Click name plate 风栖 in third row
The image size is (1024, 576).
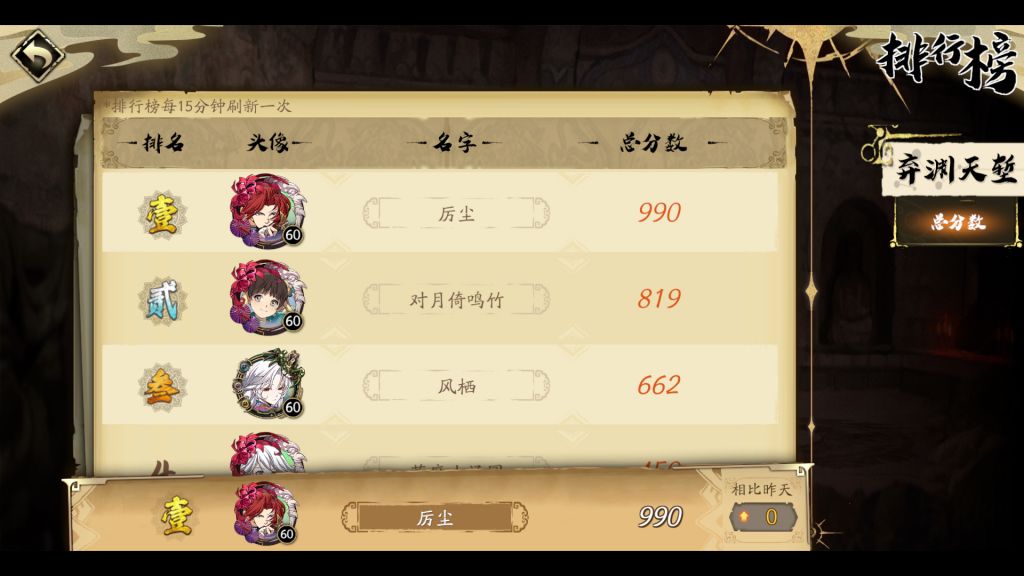(456, 386)
